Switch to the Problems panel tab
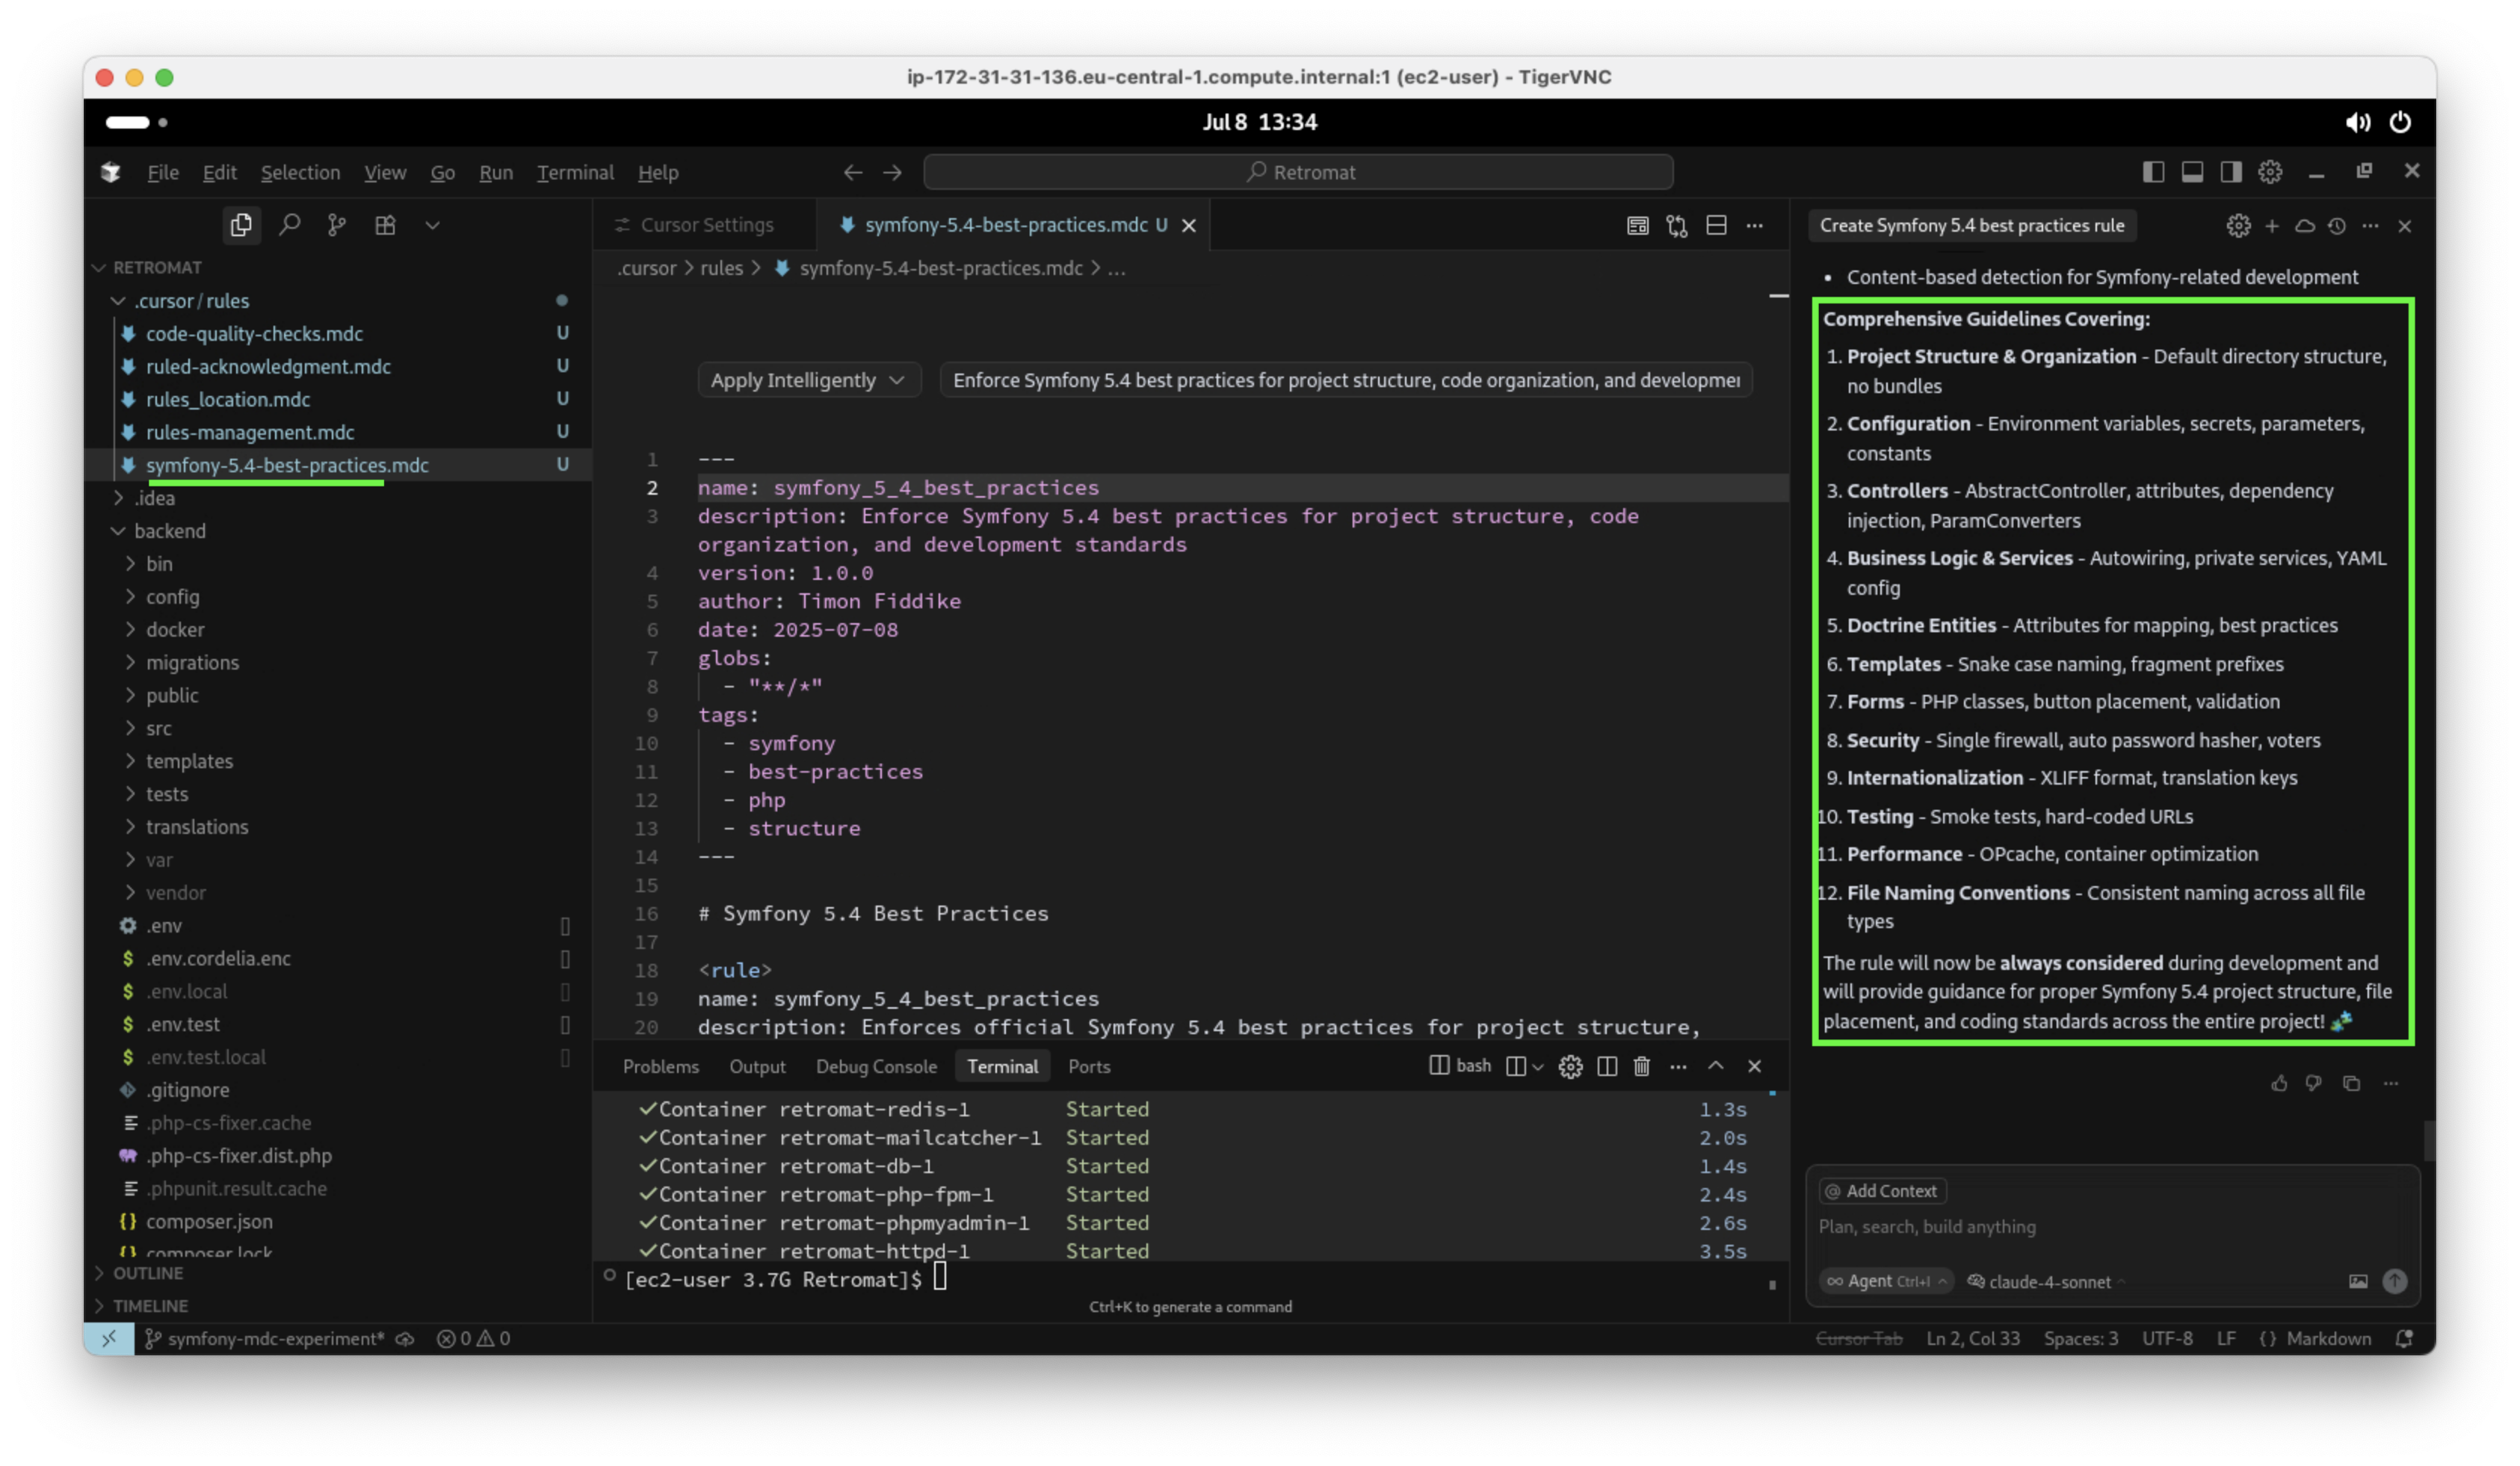This screenshot has height=1466, width=2520. [660, 1066]
